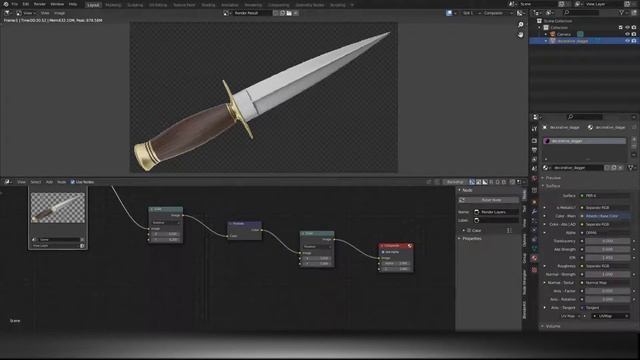This screenshot has width=640, height=360.
Task: Collapse the Collection tree in outliner
Action: point(539,28)
